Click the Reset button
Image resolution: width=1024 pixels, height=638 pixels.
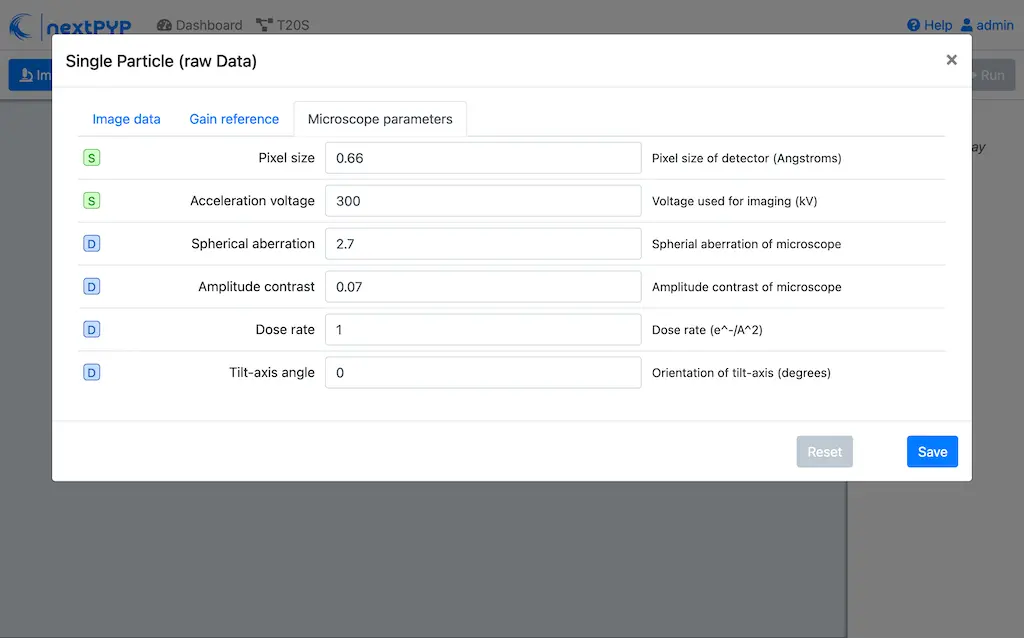824,451
